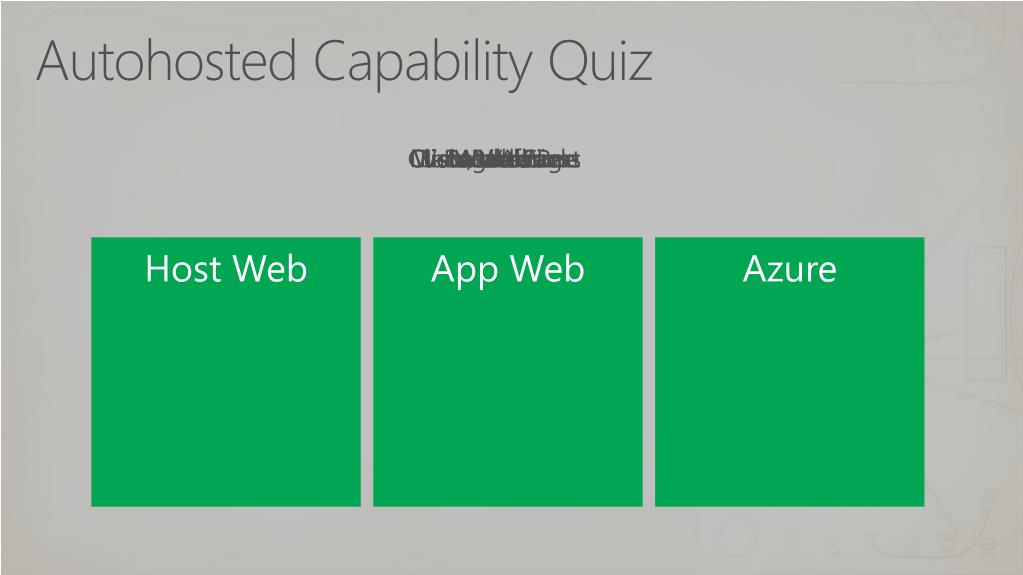
Task: Click the empty body of Host Web tile
Action: pos(226,398)
